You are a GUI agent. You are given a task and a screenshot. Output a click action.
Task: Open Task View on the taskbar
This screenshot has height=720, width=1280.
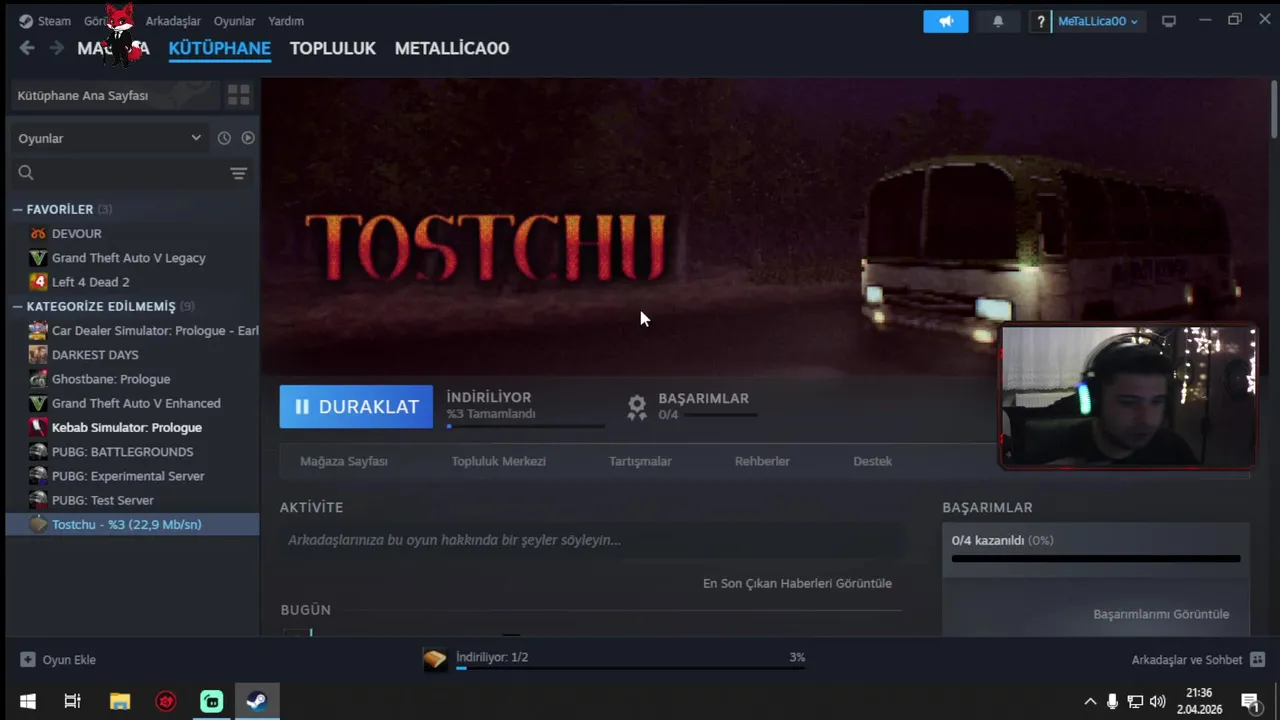[72, 701]
